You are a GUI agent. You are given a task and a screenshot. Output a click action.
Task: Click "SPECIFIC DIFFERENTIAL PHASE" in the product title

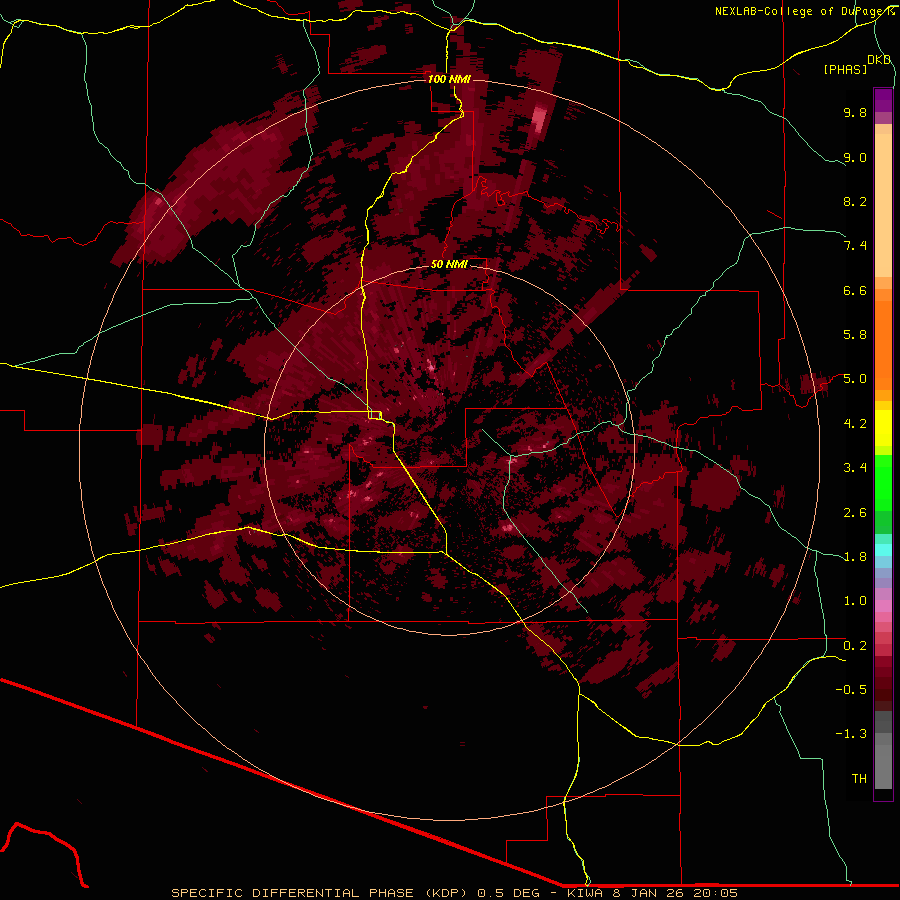[x=292, y=893]
